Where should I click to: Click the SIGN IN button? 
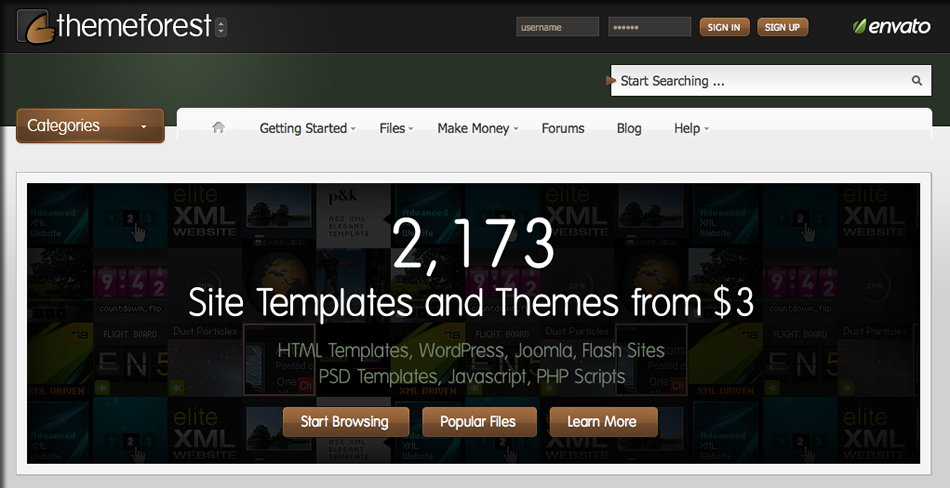click(x=724, y=27)
